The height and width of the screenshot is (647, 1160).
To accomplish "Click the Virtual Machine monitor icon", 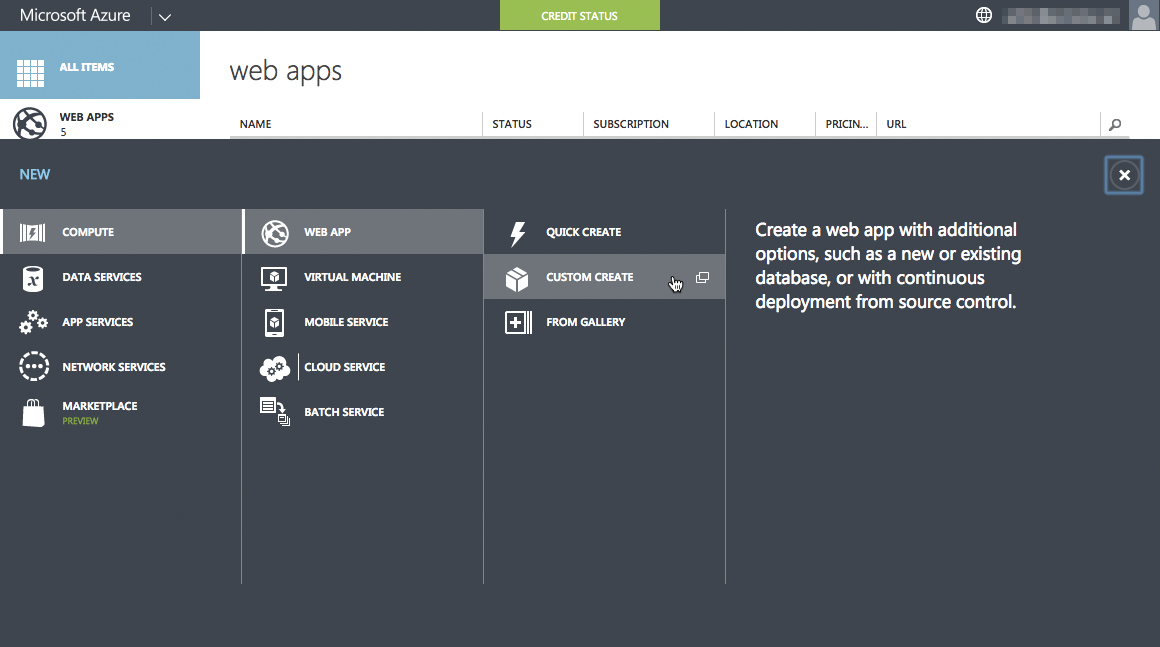I will pyautogui.click(x=274, y=279).
